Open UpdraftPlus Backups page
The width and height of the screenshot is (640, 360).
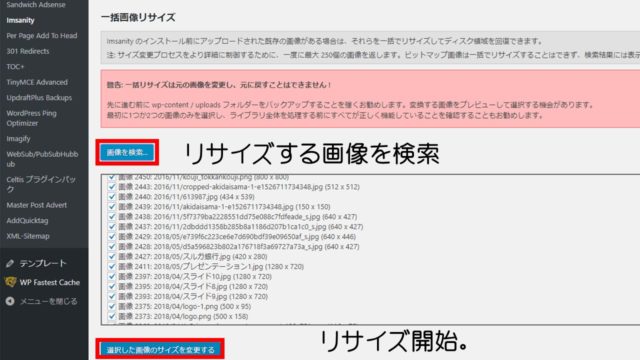point(39,98)
